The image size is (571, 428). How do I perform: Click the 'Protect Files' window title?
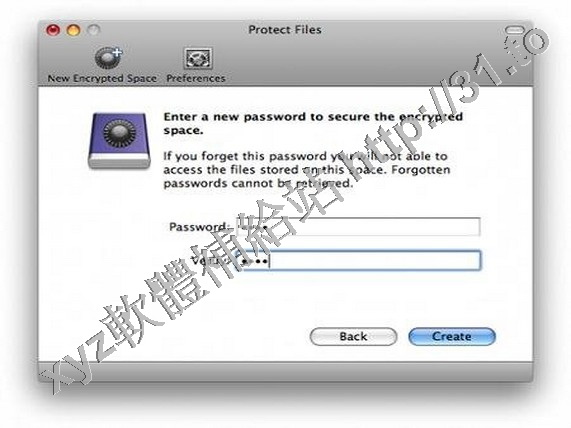pos(285,30)
